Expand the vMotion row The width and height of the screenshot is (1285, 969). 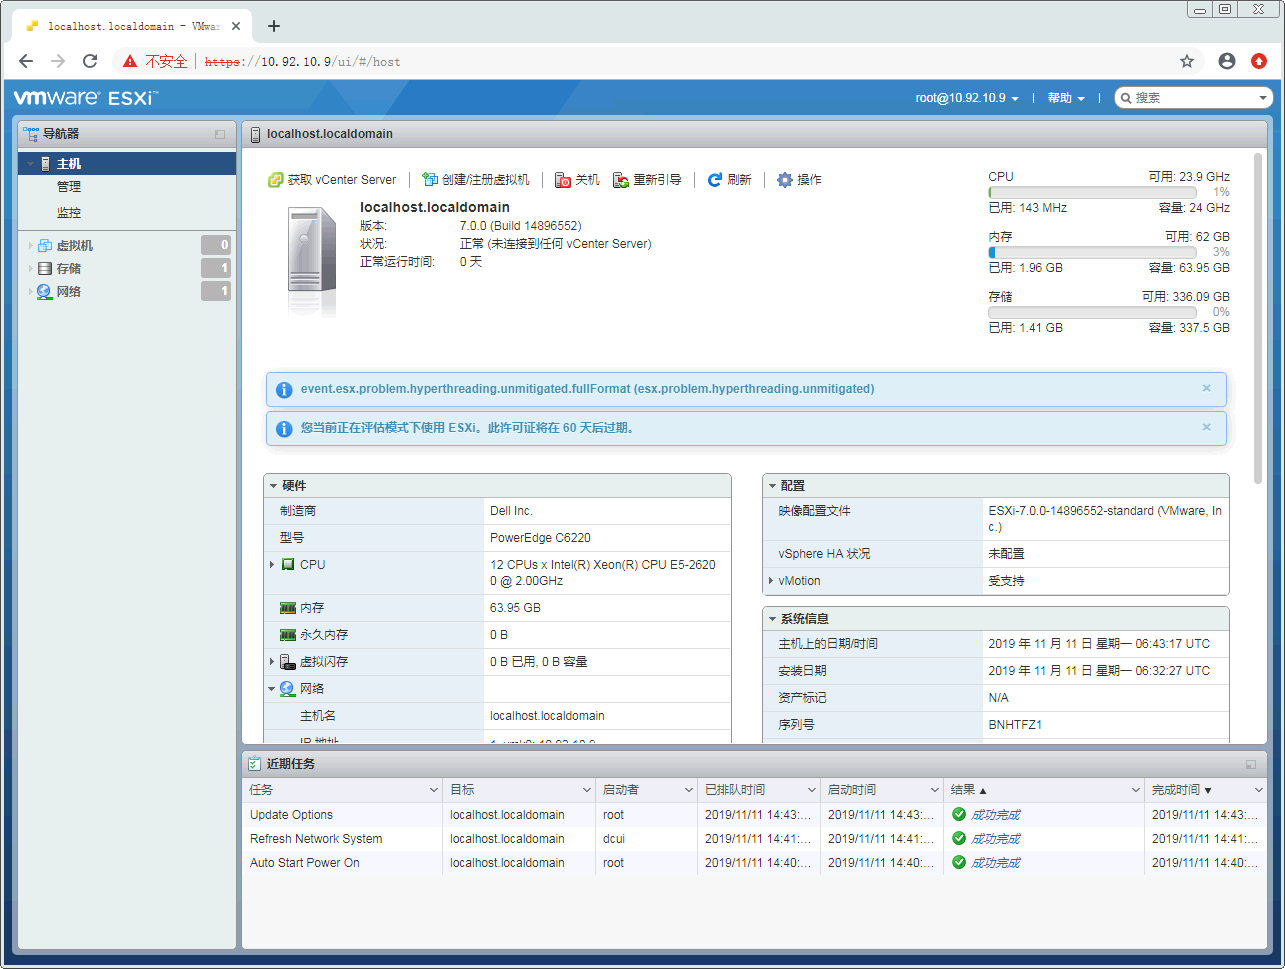point(770,581)
